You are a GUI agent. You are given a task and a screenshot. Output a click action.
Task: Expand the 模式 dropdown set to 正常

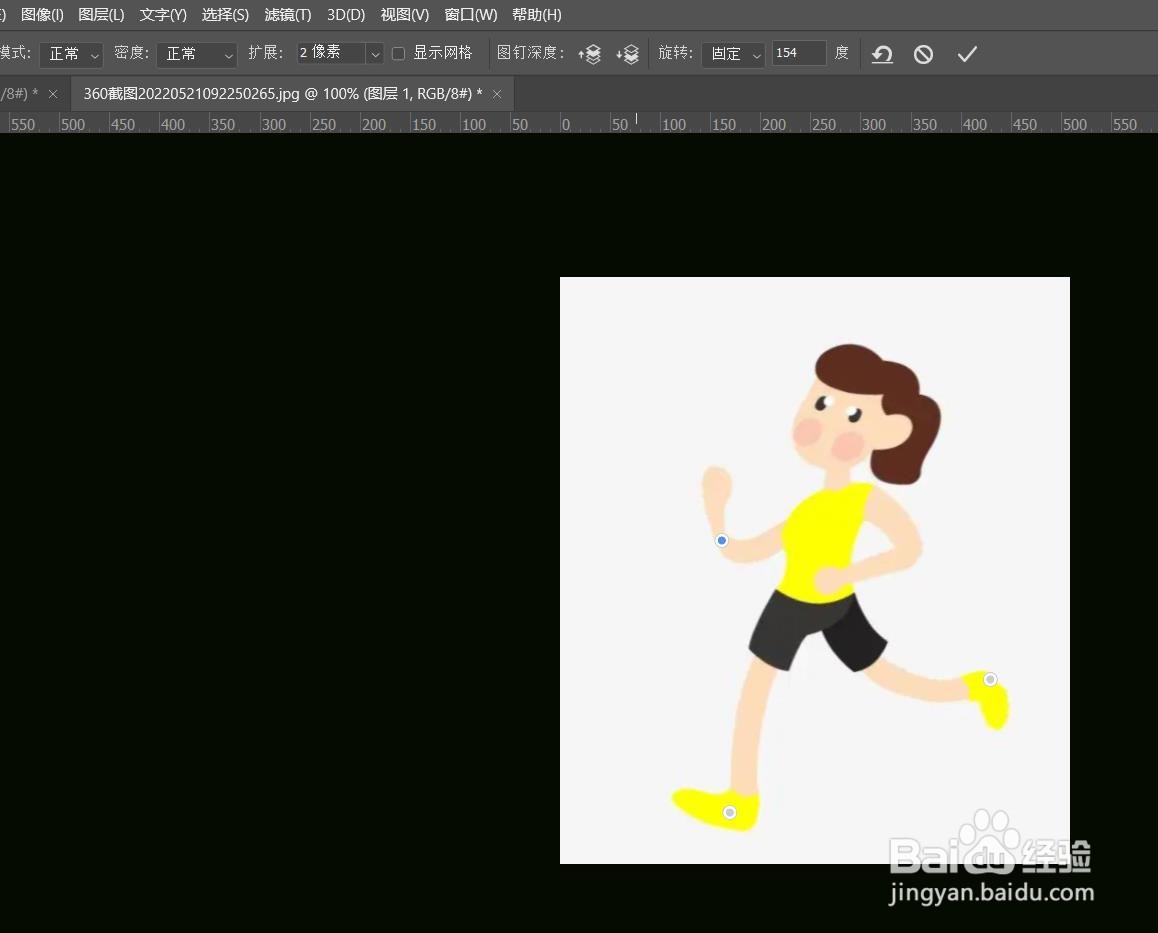click(71, 54)
